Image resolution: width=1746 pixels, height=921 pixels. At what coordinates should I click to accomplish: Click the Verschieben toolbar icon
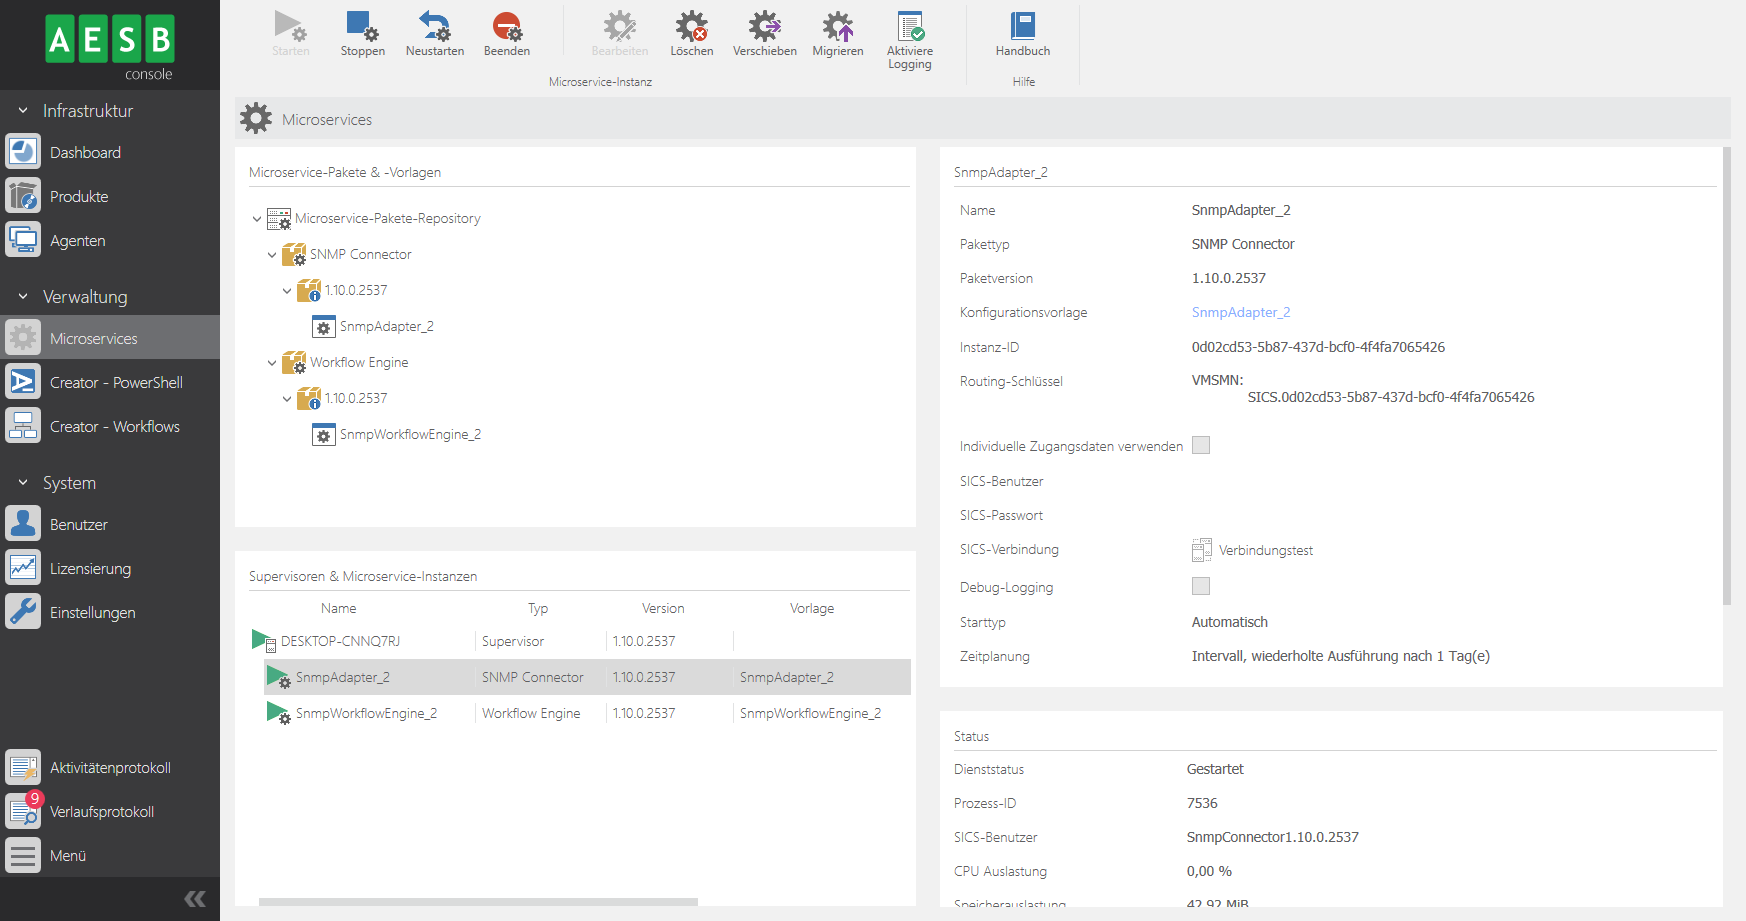coord(764,28)
